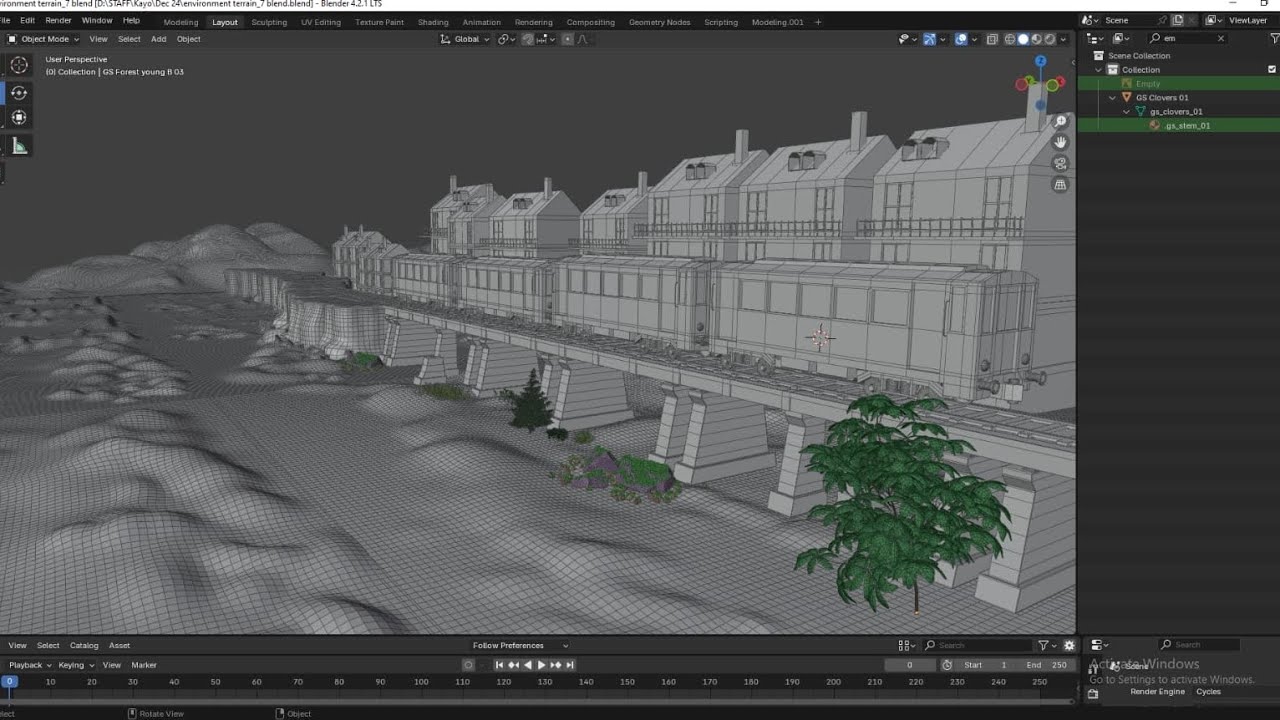This screenshot has height=720, width=1280.
Task: Open the Render menu
Action: [58, 21]
